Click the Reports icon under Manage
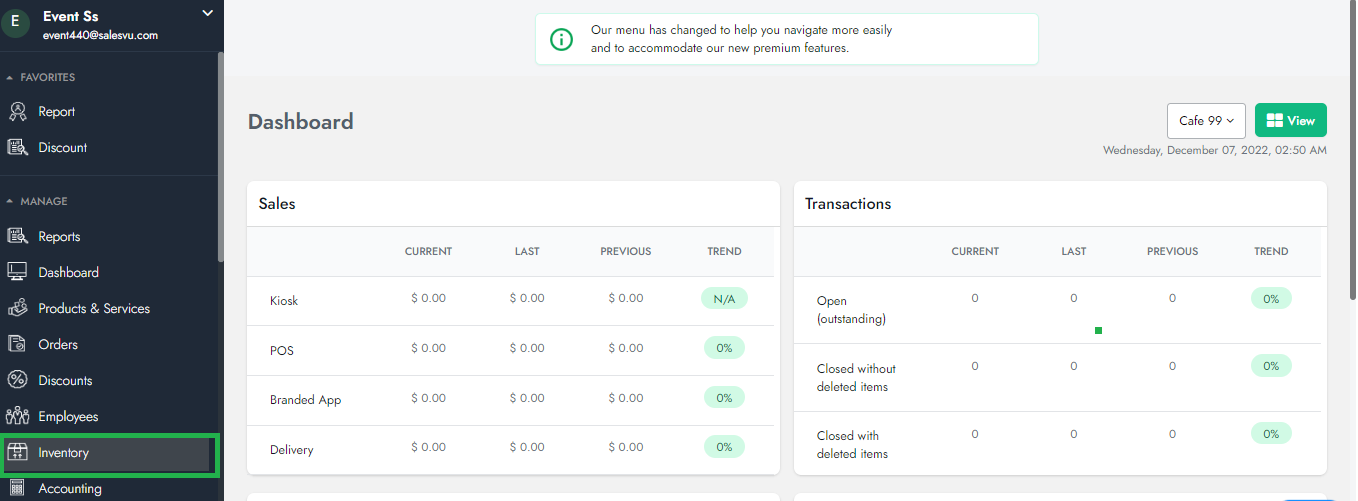The width and height of the screenshot is (1358, 501). click(17, 237)
